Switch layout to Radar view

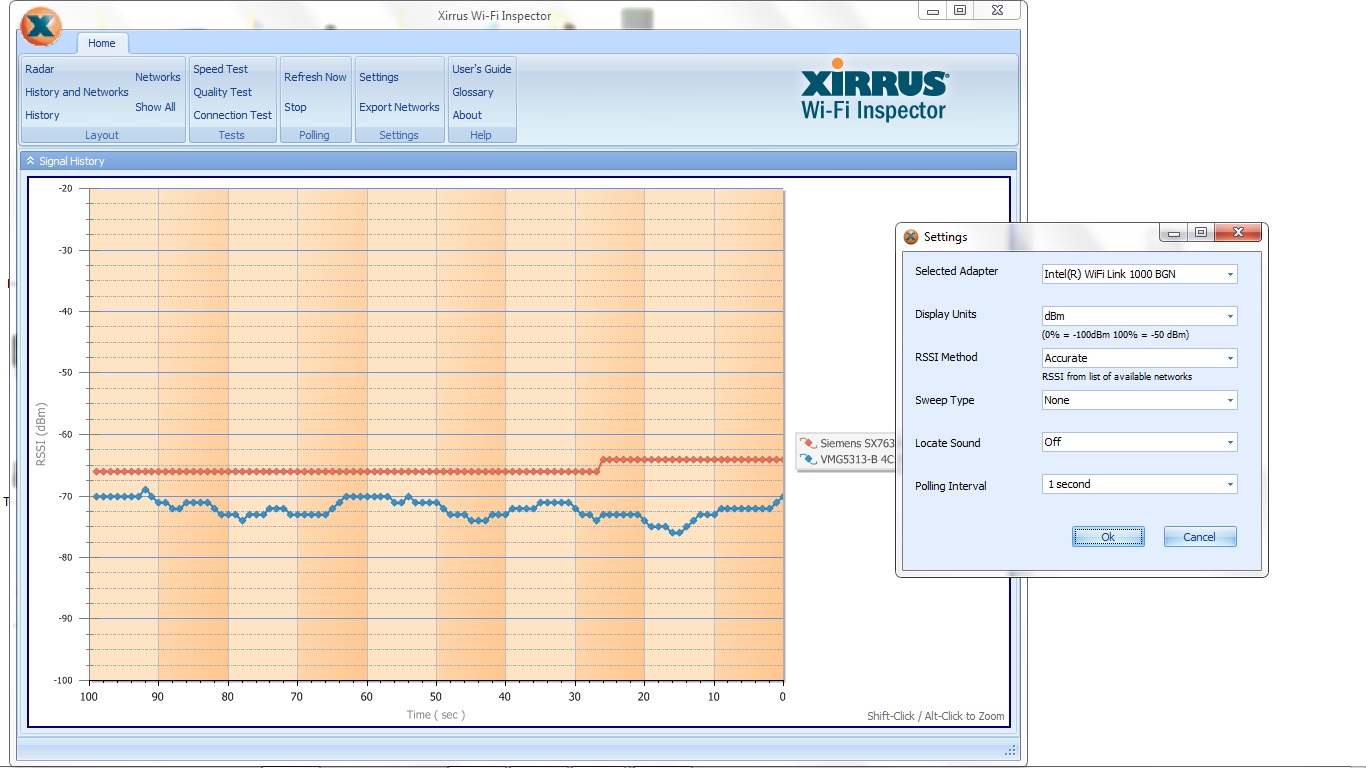(x=40, y=69)
